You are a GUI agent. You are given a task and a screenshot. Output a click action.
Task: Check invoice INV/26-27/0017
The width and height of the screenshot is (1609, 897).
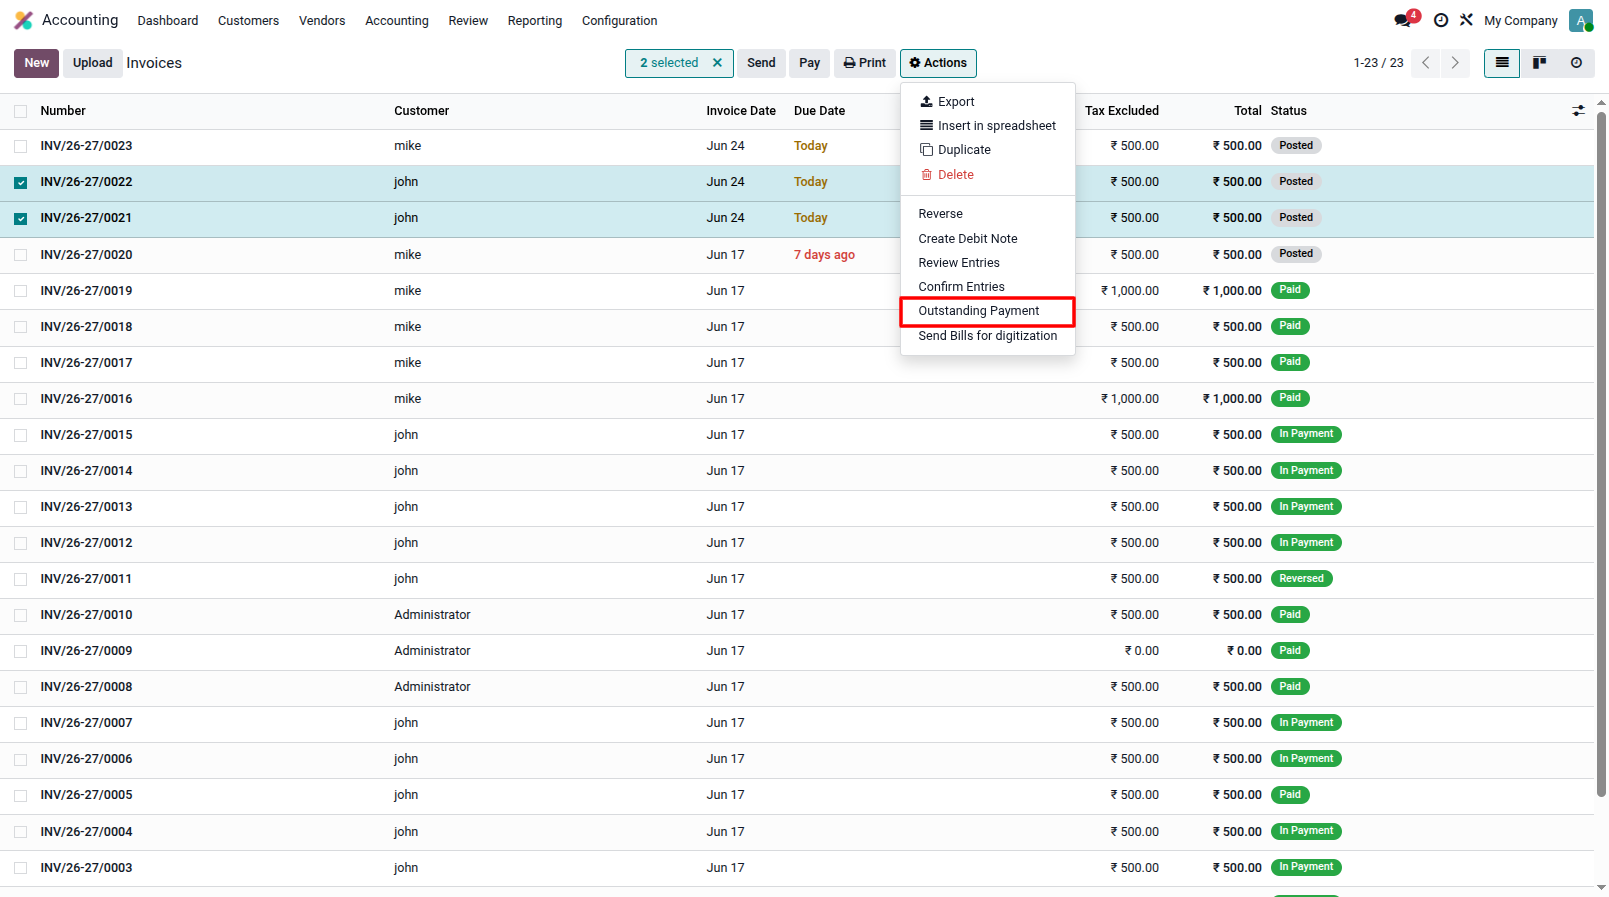point(21,363)
